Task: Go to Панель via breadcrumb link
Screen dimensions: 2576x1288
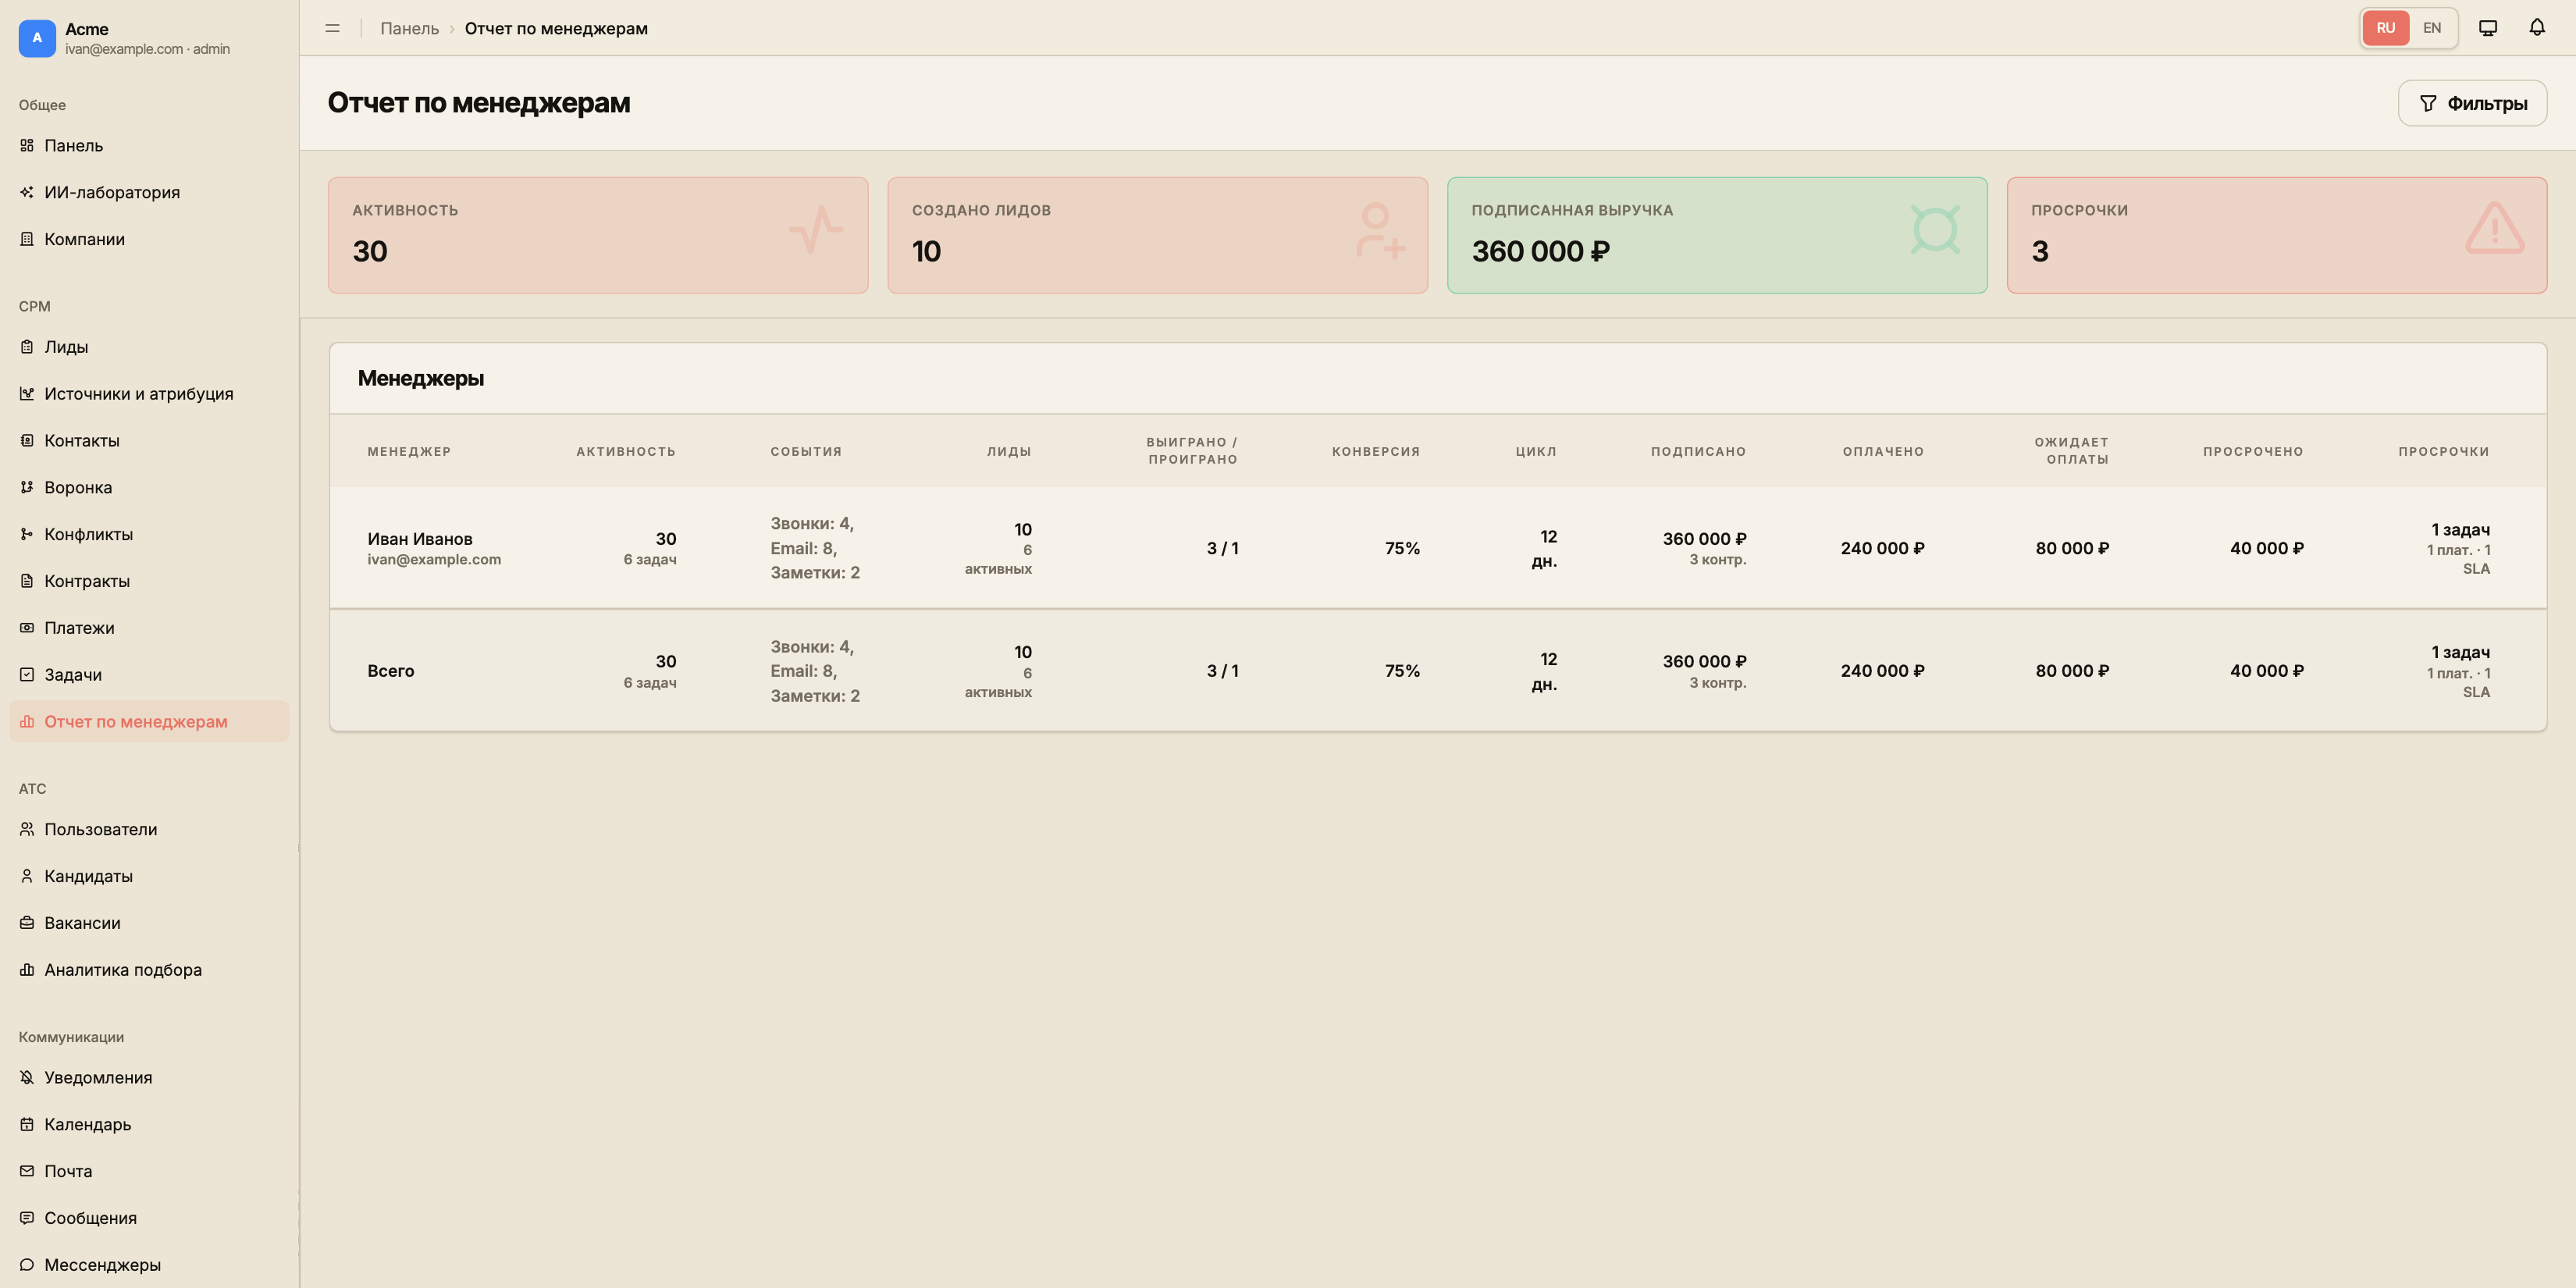Action: tap(409, 29)
